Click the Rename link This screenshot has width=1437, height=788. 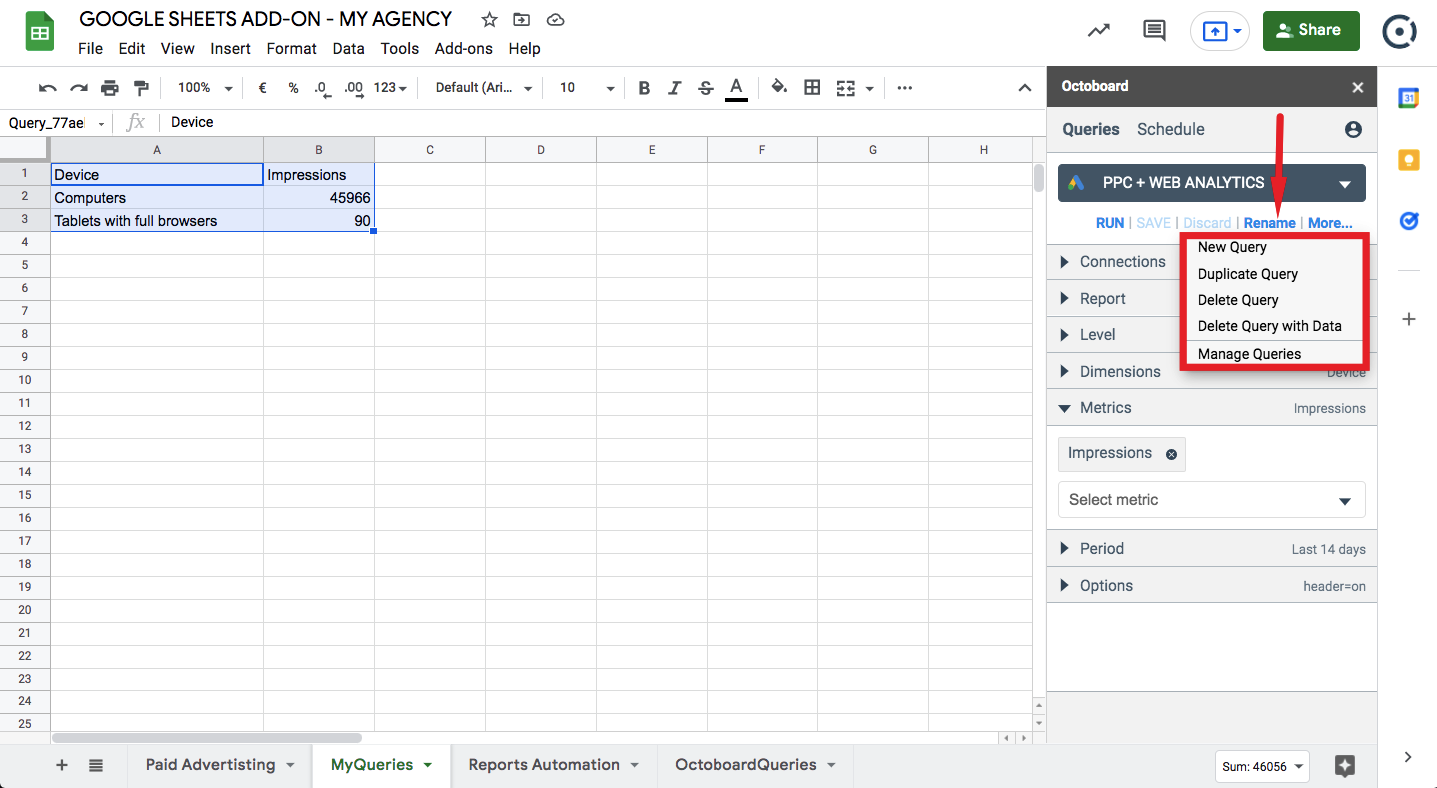[x=1270, y=223]
